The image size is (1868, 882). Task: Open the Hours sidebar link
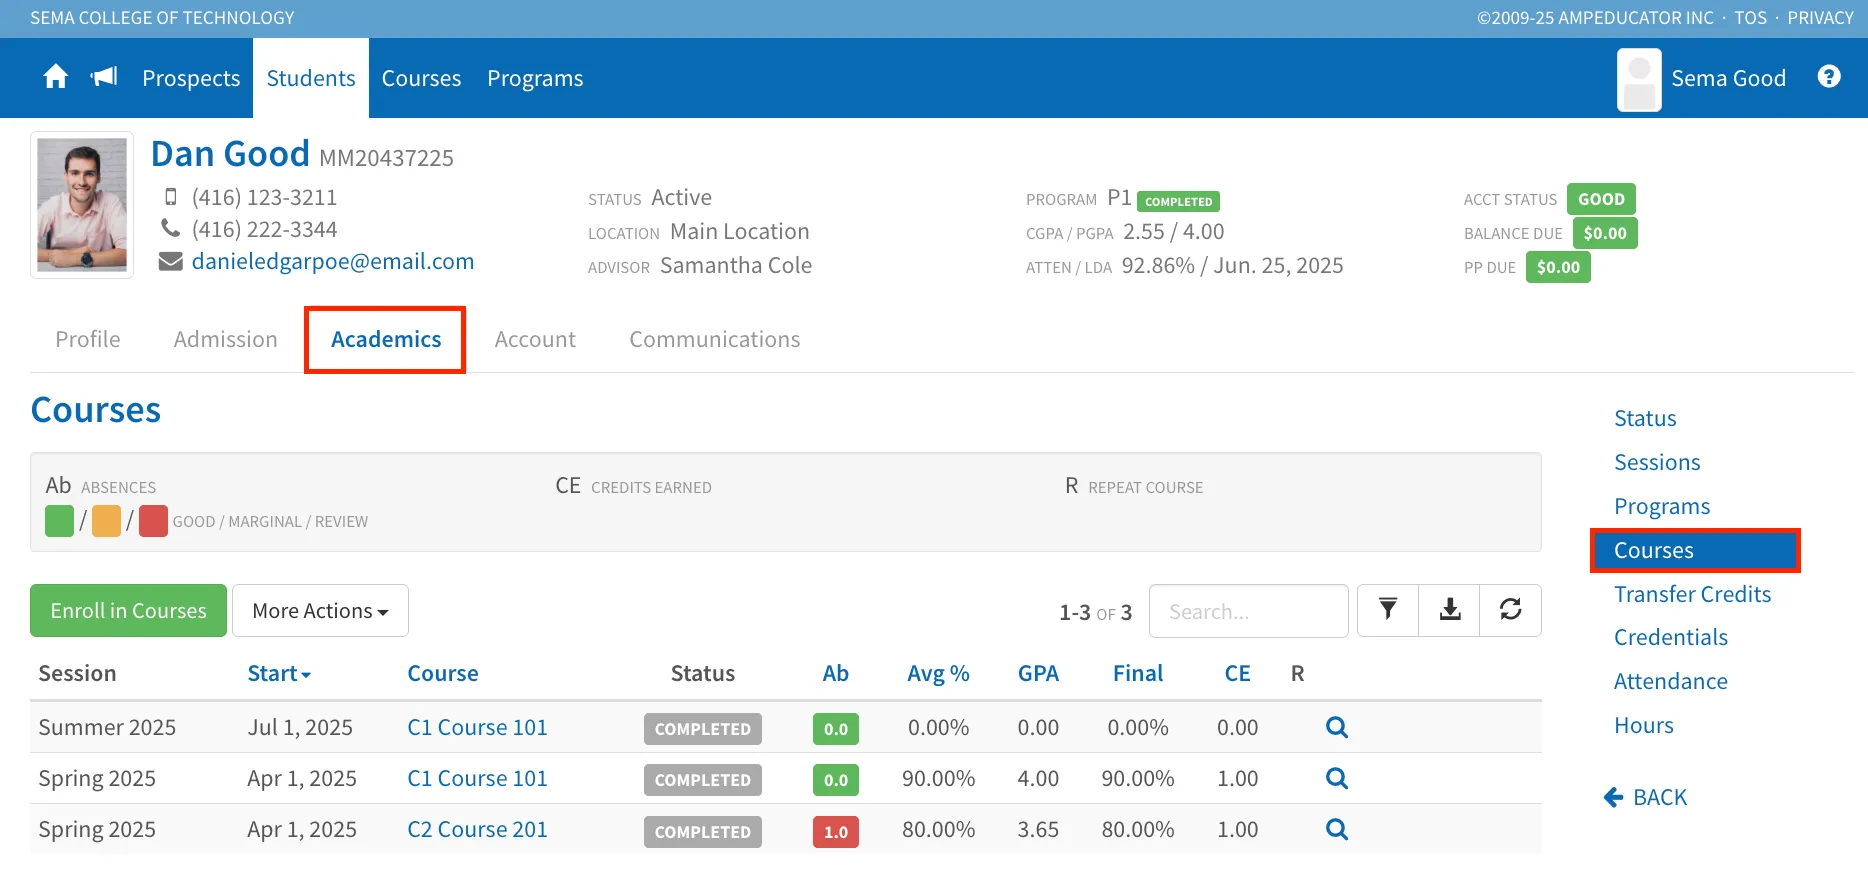1643,725
